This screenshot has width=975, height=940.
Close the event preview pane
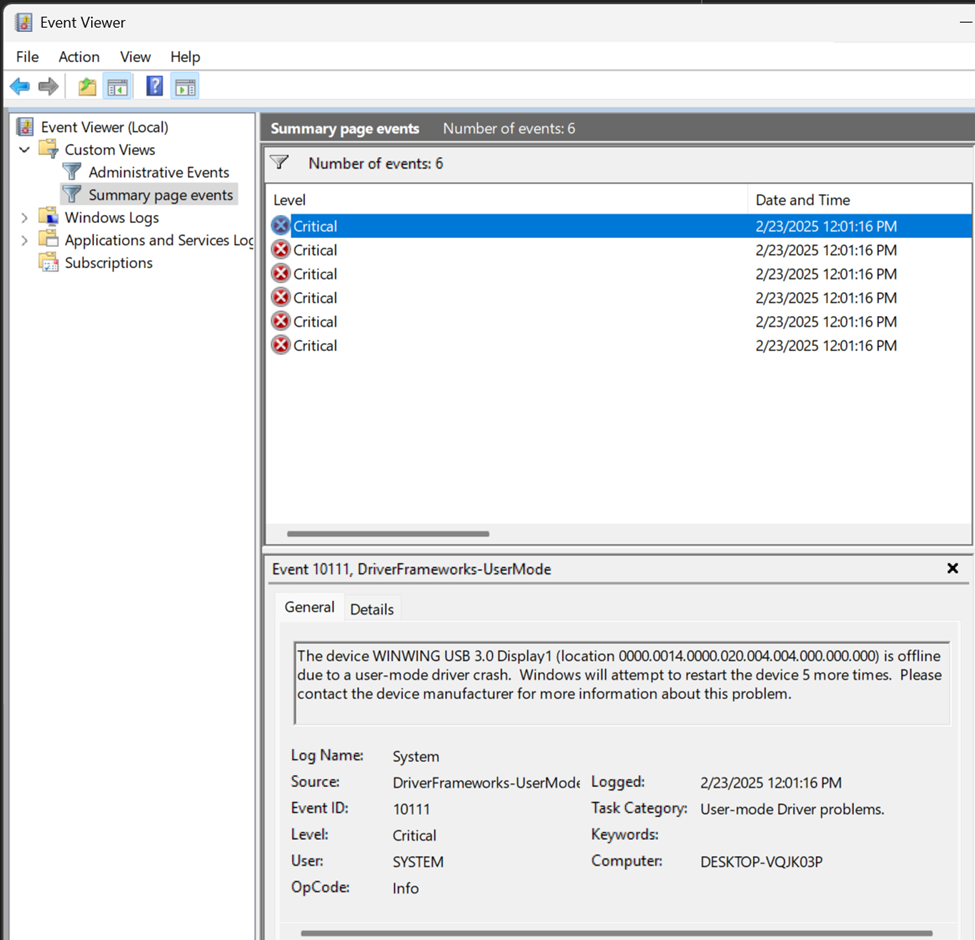952,568
